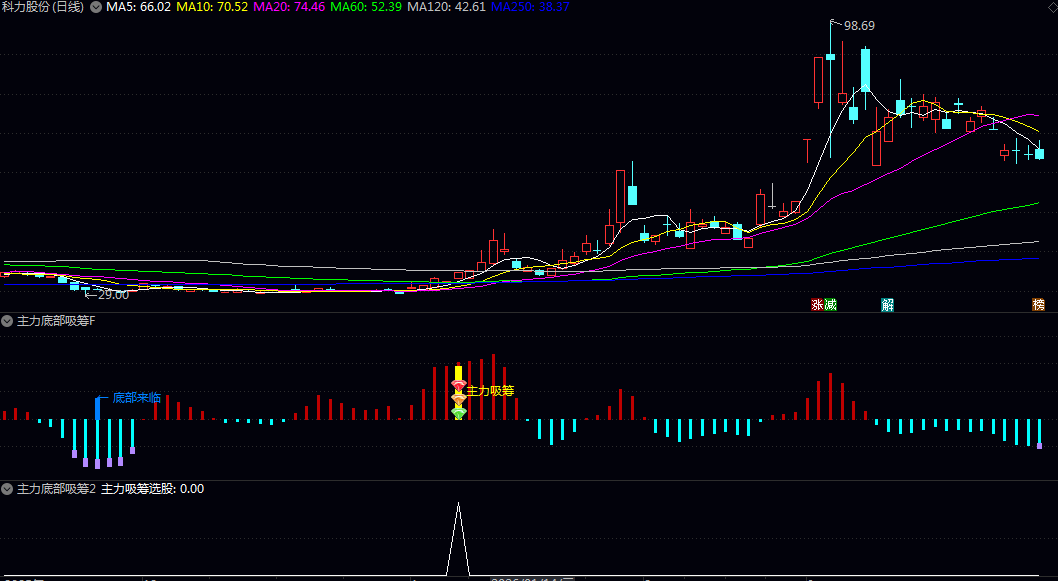Image resolution: width=1058 pixels, height=581 pixels.
Task: Click the red 涨 event badge
Action: (818, 305)
